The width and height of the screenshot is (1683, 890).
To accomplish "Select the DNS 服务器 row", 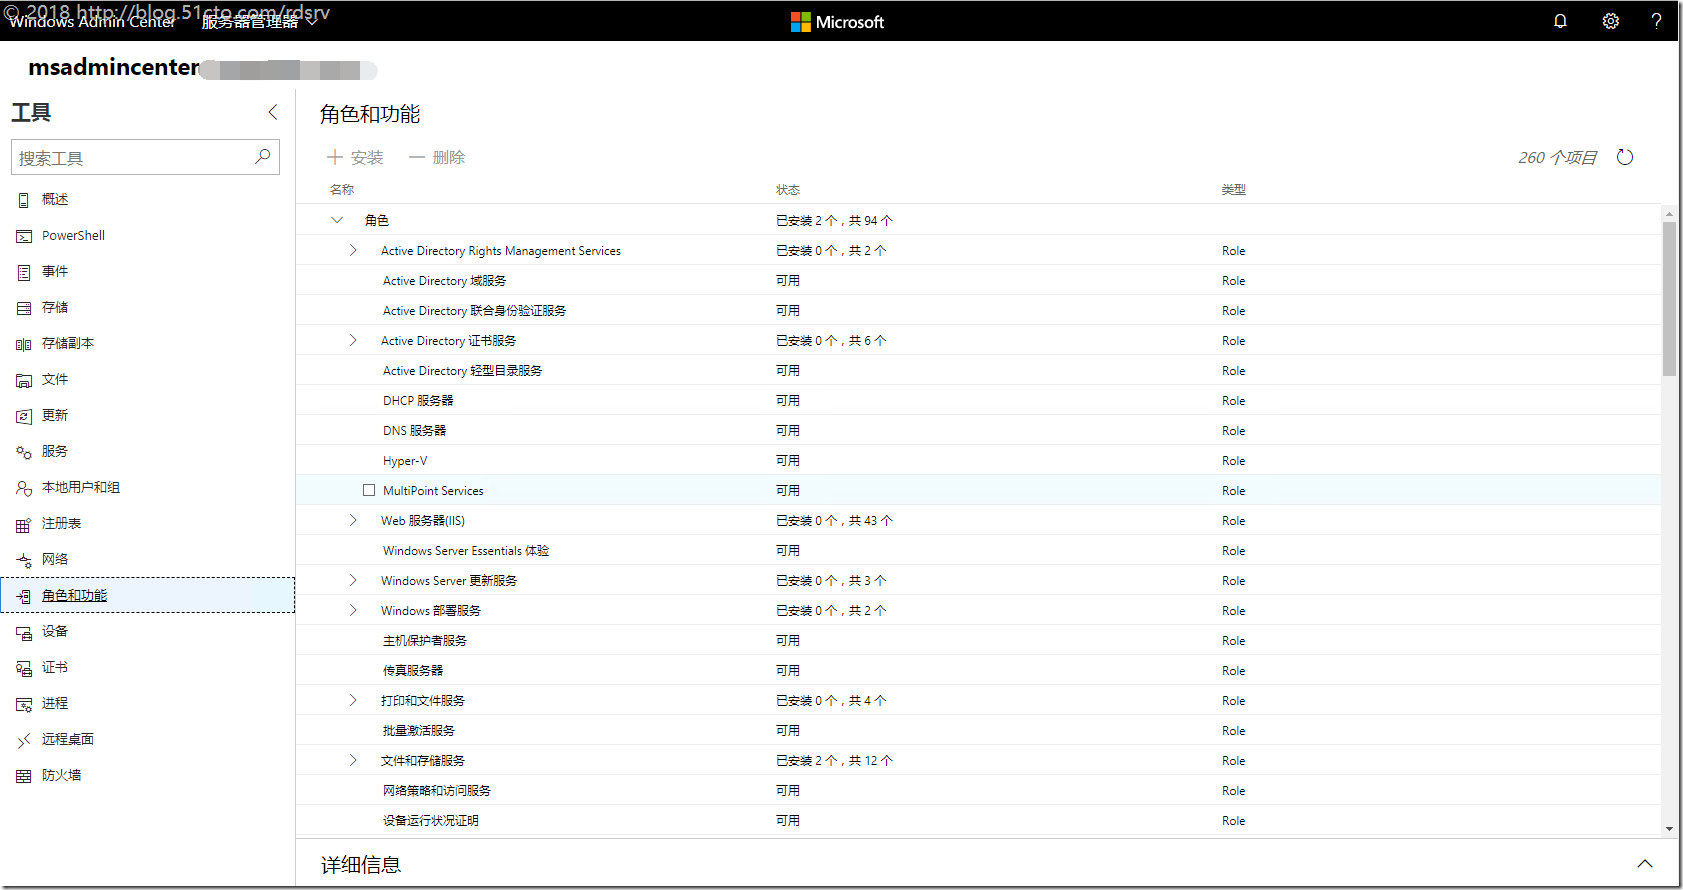I will (978, 430).
